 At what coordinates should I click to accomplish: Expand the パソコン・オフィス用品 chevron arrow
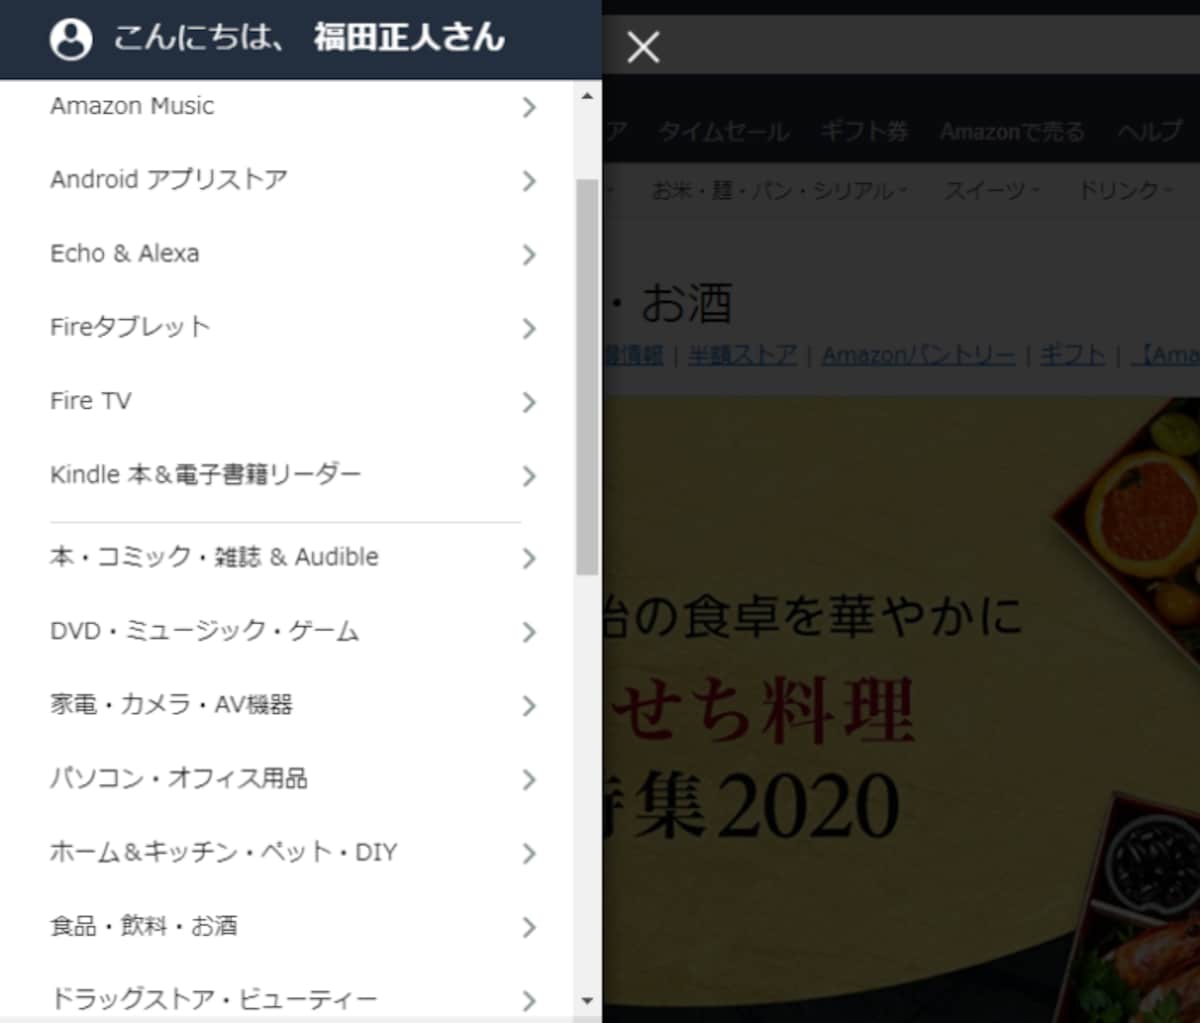(529, 780)
